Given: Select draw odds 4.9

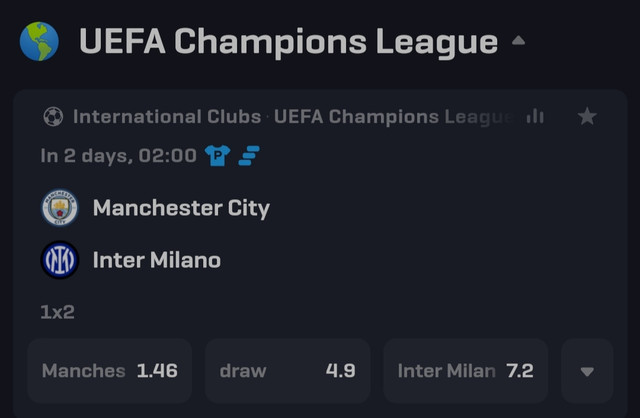Looking at the screenshot, I should pos(288,371).
